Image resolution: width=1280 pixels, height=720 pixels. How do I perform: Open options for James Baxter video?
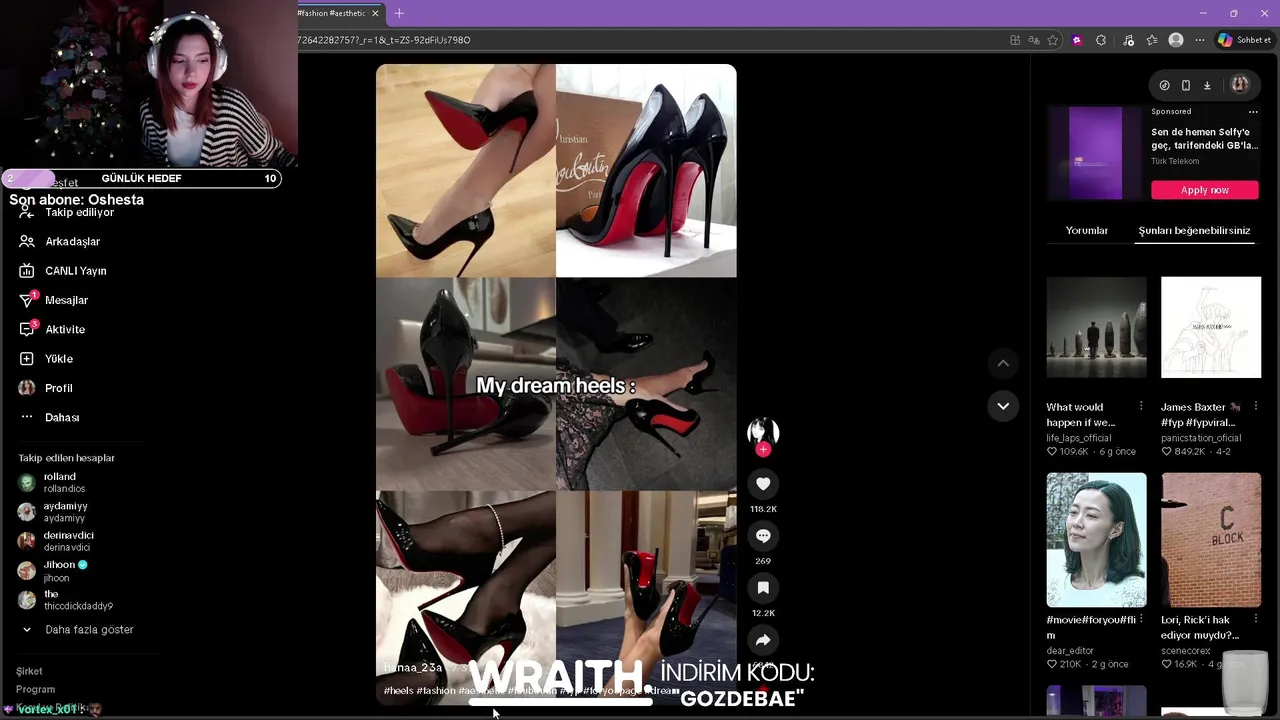1256,406
